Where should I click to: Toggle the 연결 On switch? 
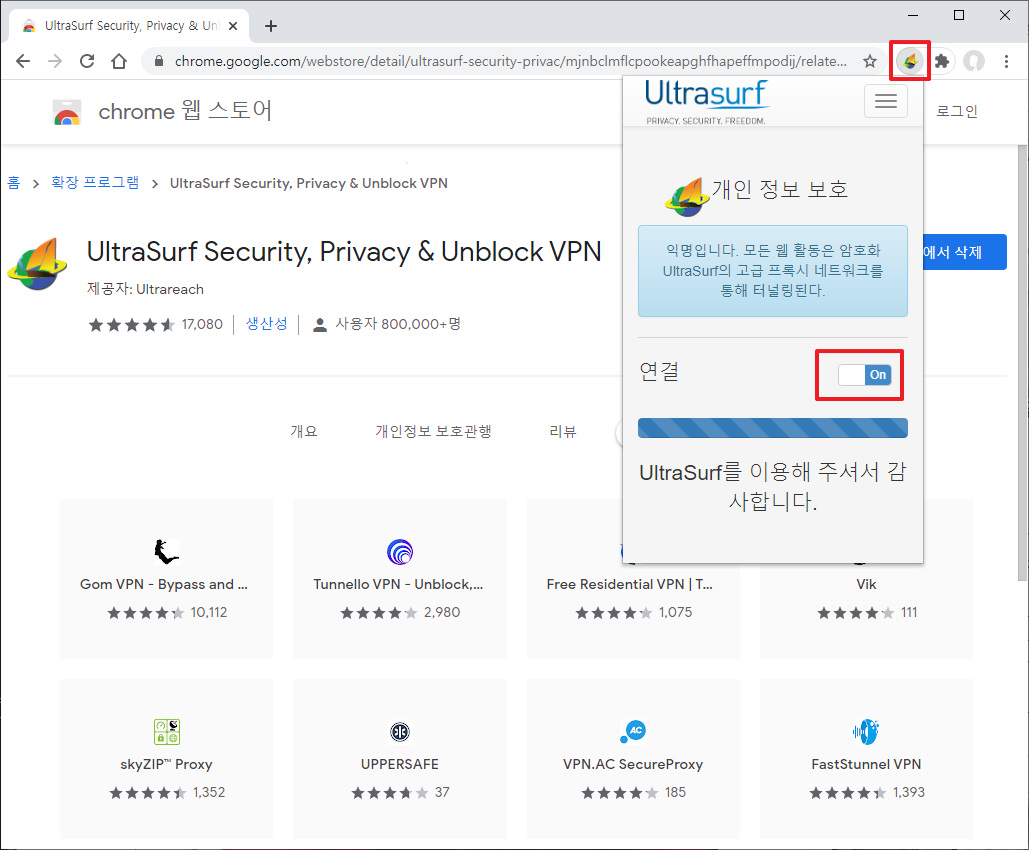(x=864, y=375)
